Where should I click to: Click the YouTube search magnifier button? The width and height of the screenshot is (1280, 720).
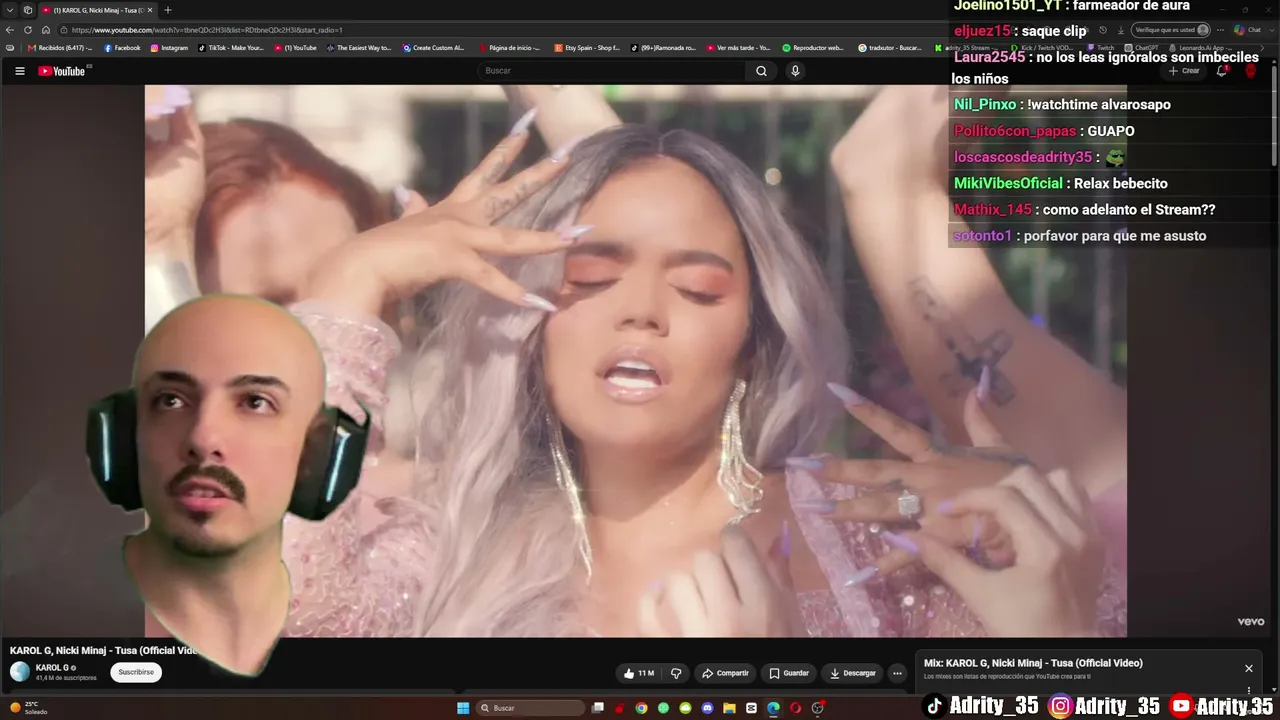point(761,71)
